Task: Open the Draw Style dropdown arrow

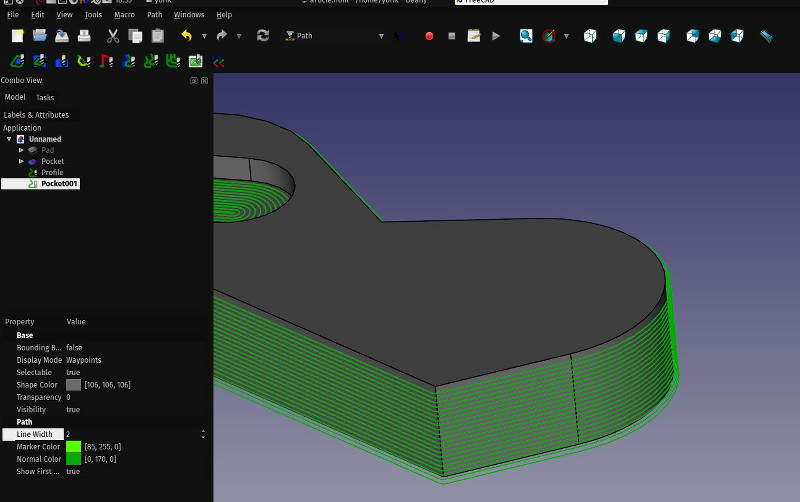Action: click(566, 36)
